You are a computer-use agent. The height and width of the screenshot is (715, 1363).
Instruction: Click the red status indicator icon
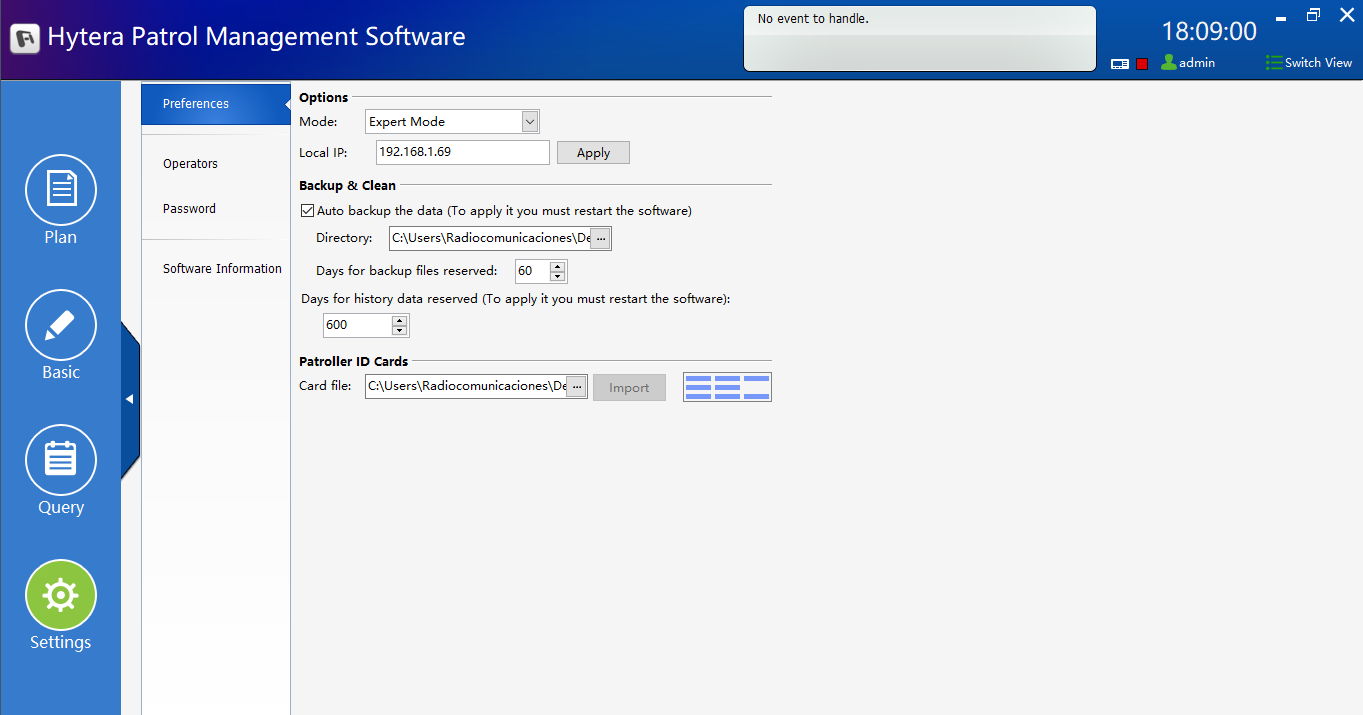pos(1142,64)
